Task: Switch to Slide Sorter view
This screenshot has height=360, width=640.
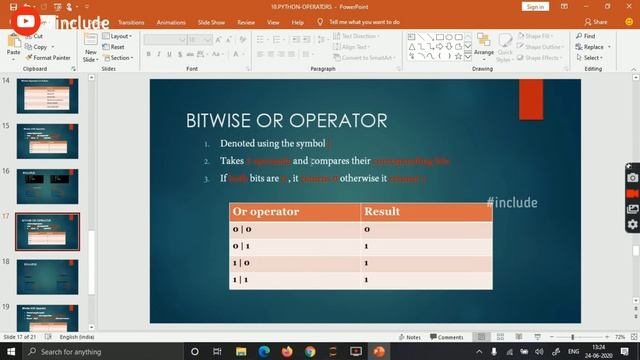Action: 500,337
